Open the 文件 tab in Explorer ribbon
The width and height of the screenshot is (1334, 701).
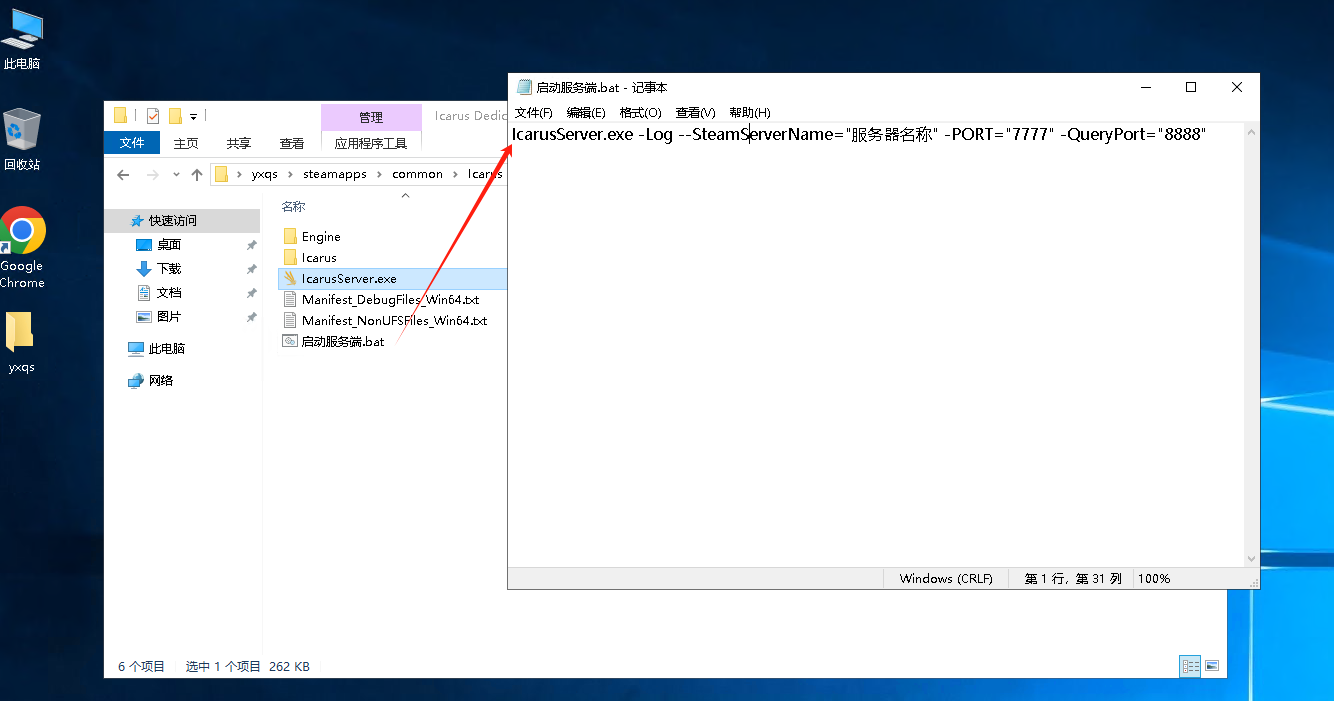pos(132,143)
